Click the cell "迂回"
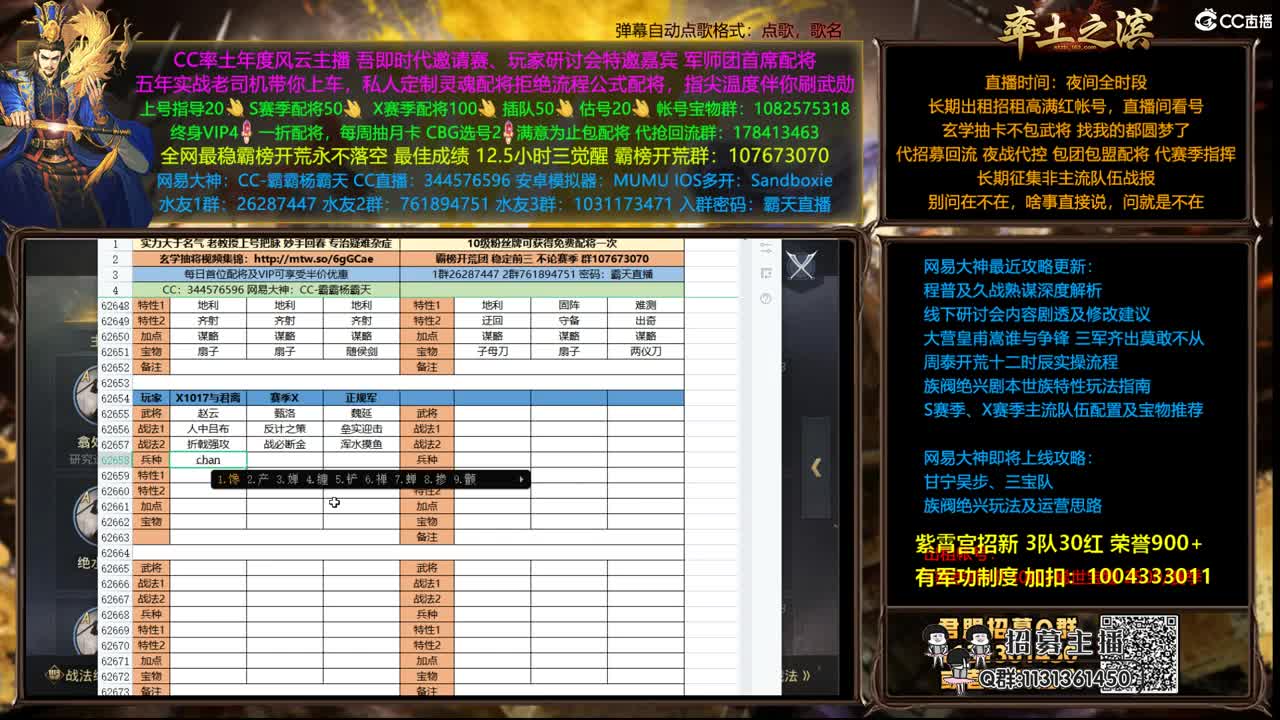The height and width of the screenshot is (720, 1280). [492, 321]
